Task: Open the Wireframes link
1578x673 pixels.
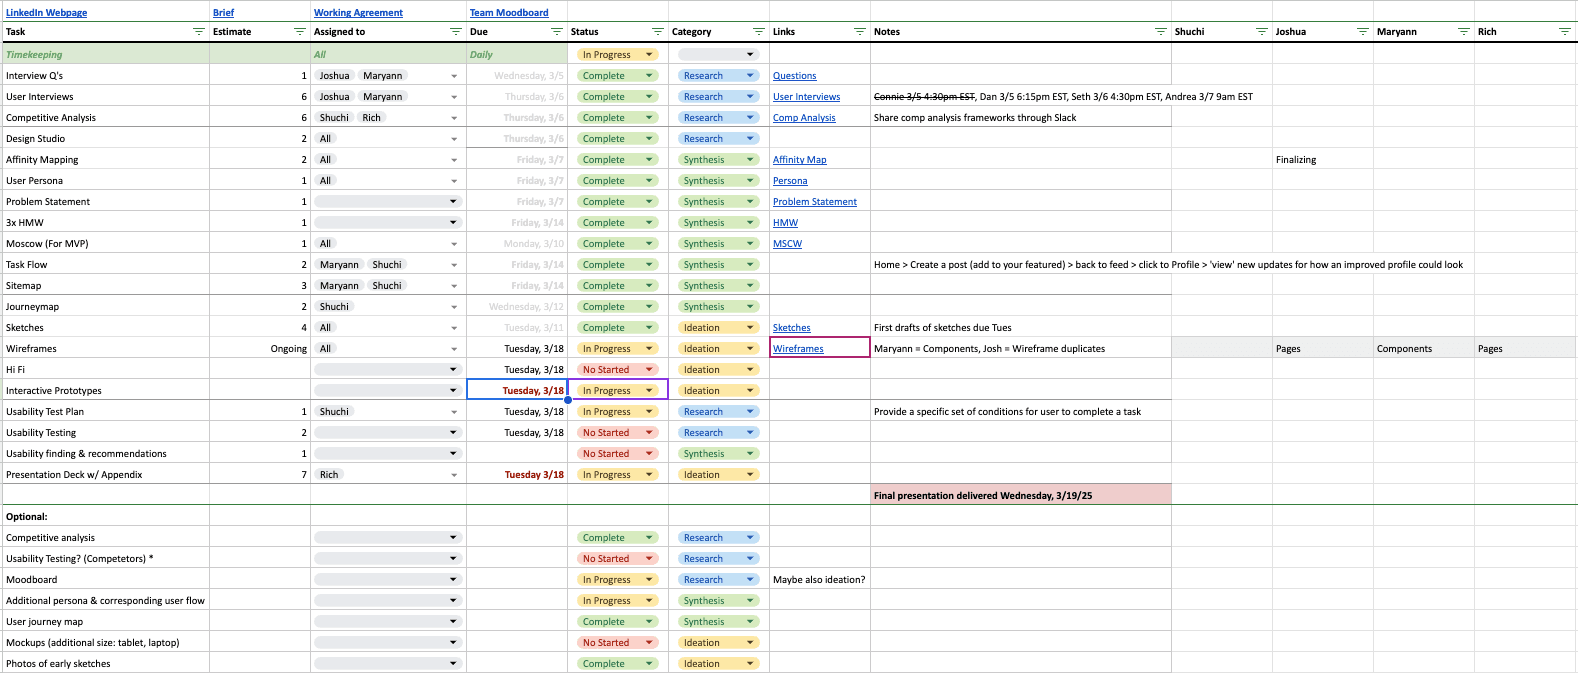Action: [798, 349]
